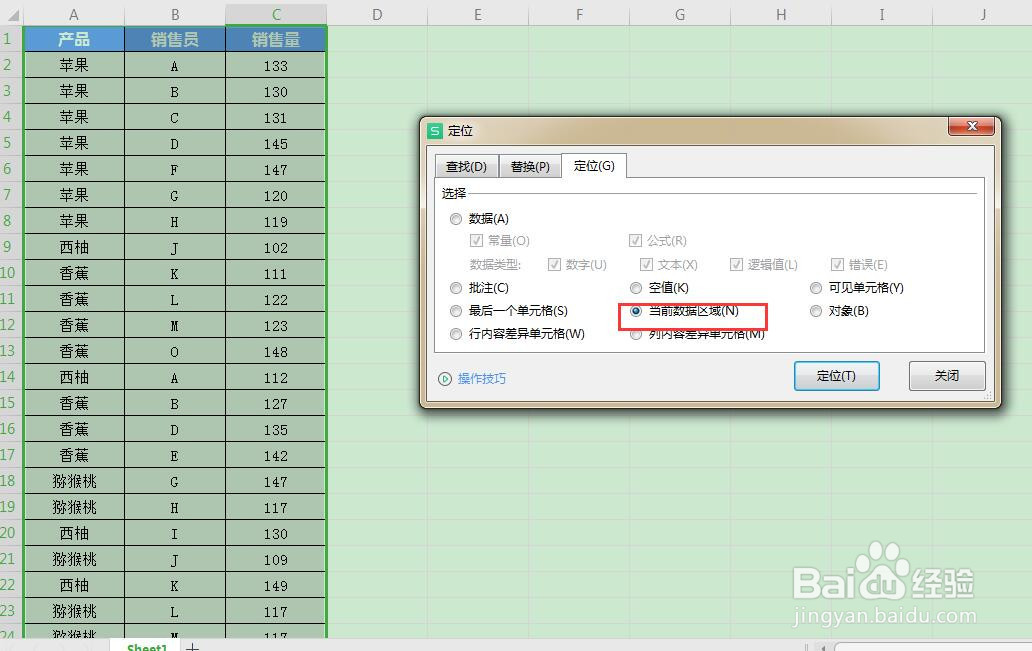
Task: Uncheck the 常量(O) checkbox
Action: (x=477, y=240)
